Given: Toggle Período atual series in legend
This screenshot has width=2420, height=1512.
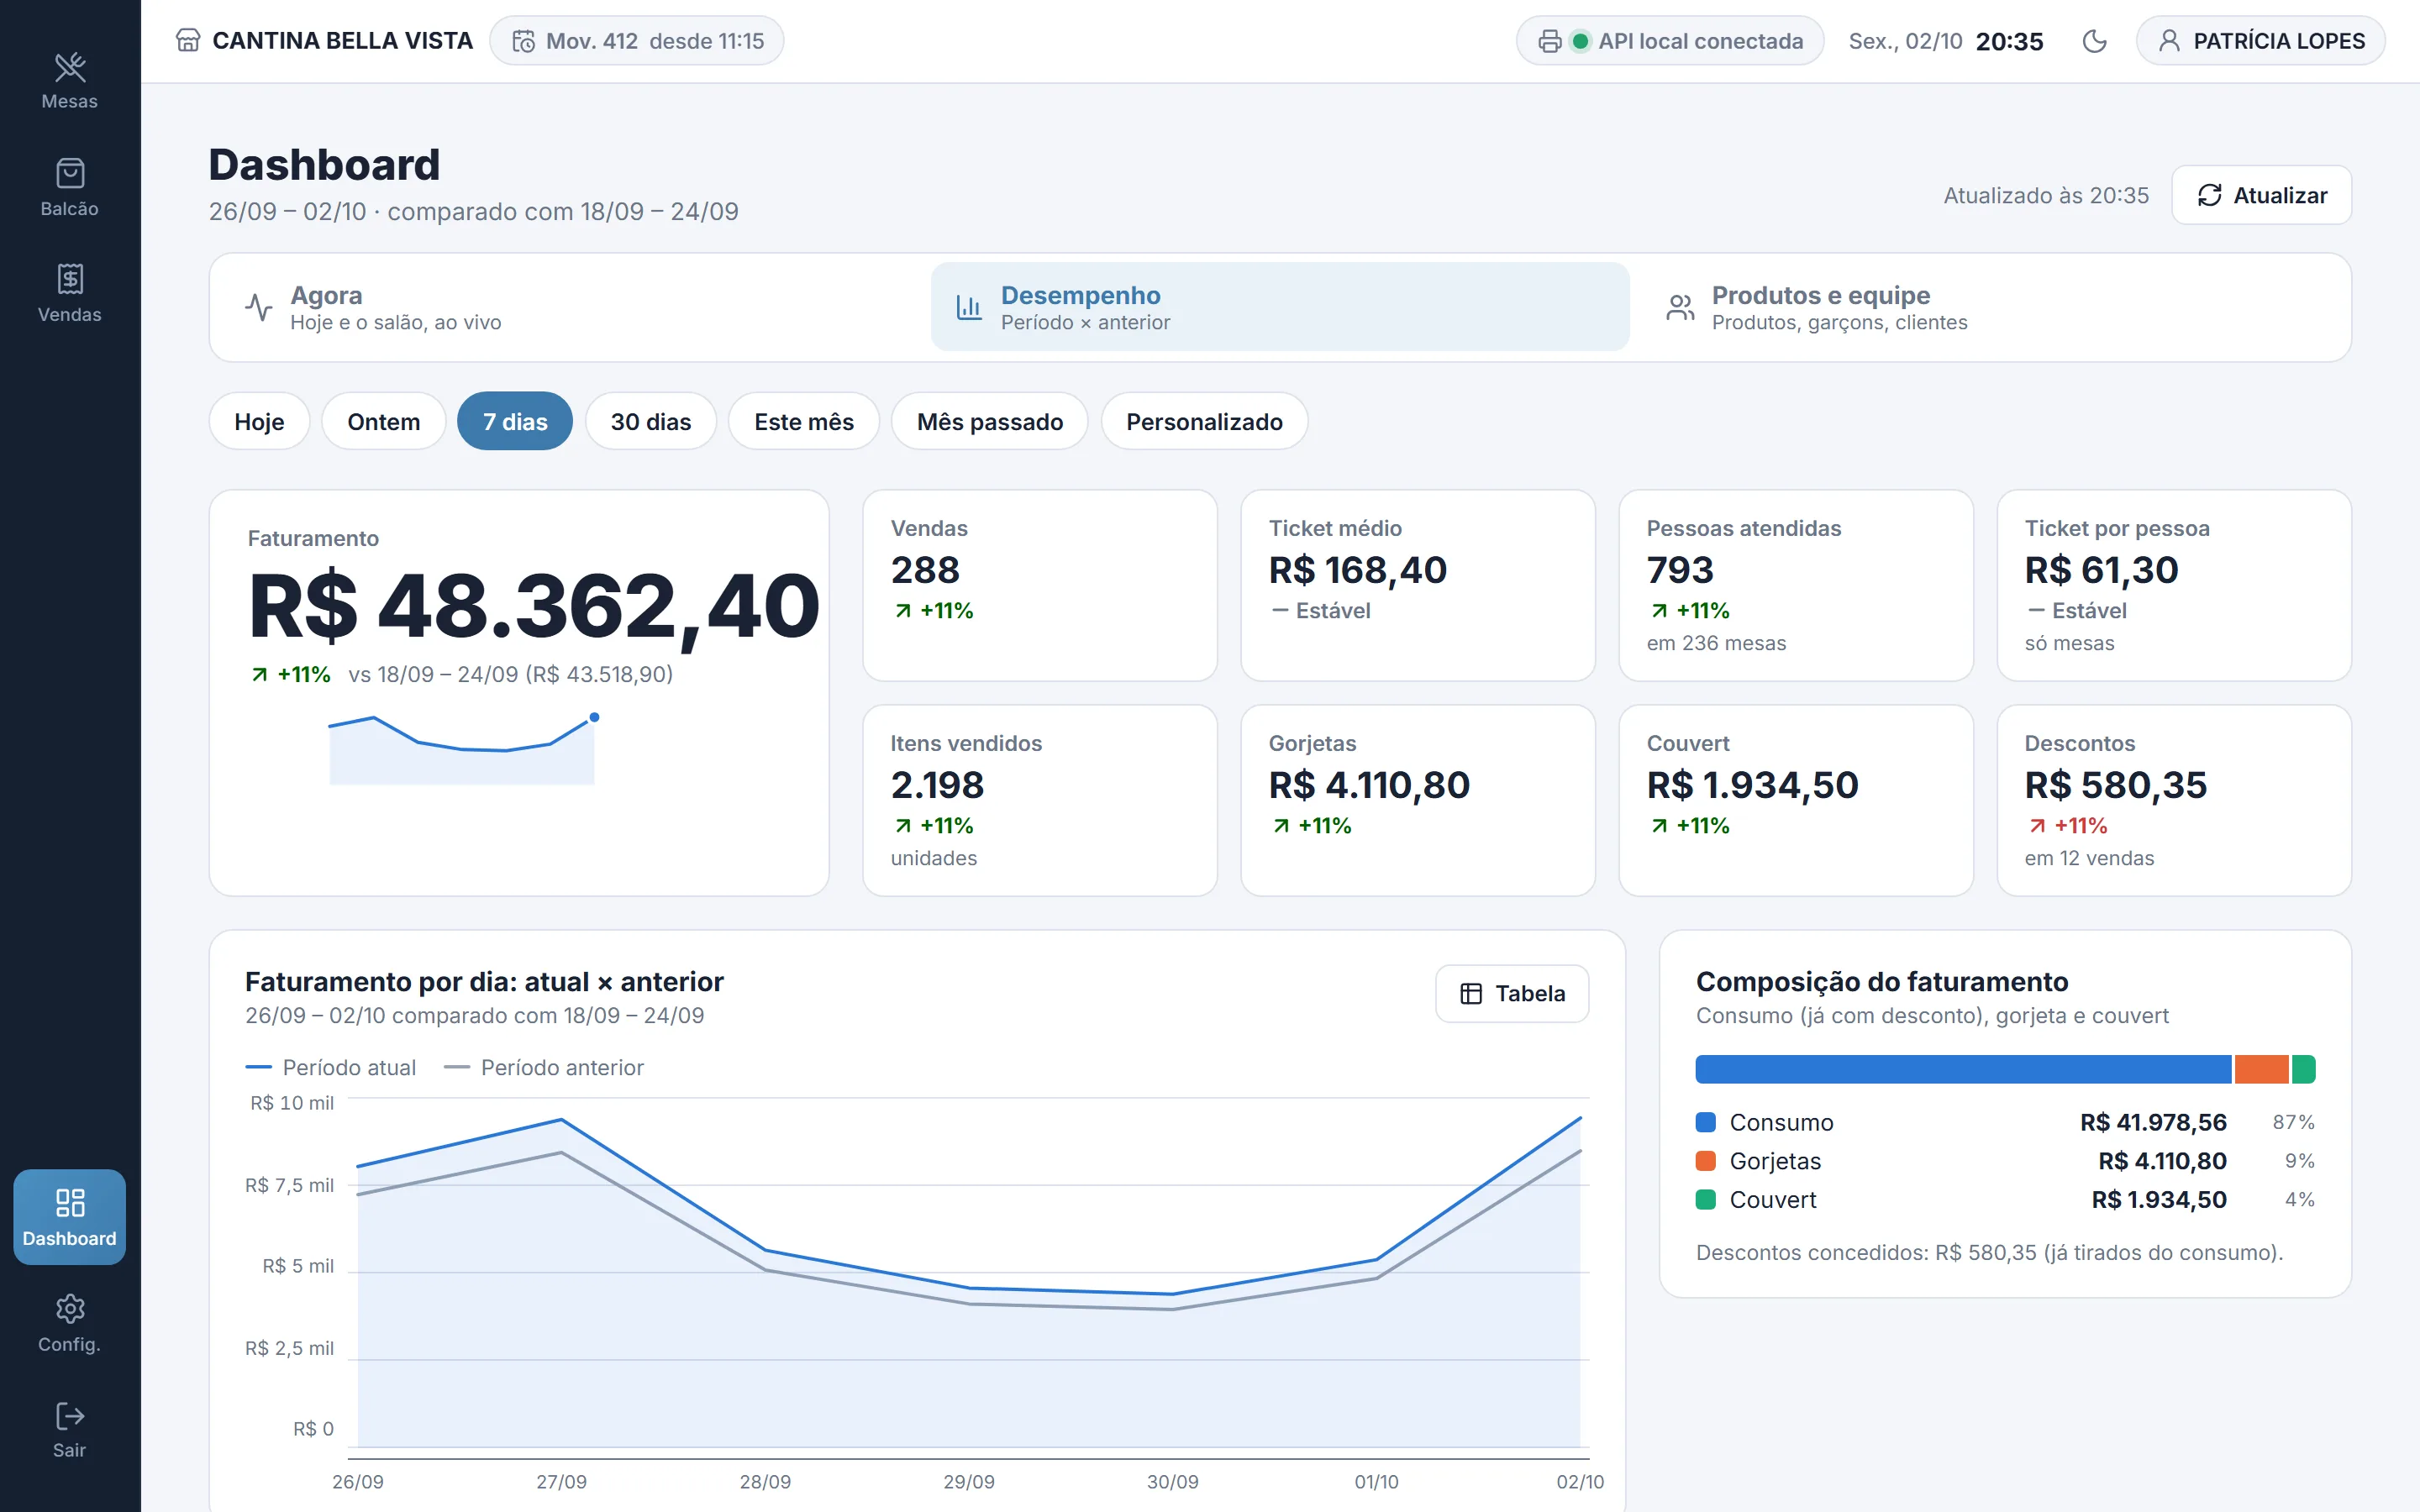Looking at the screenshot, I should point(330,1067).
